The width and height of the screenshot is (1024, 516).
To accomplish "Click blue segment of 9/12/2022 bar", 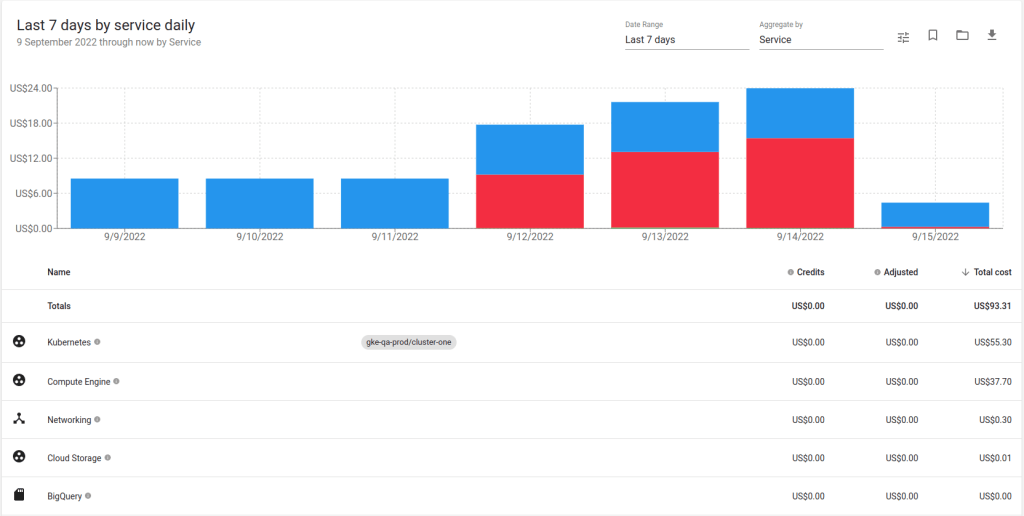I will point(530,150).
